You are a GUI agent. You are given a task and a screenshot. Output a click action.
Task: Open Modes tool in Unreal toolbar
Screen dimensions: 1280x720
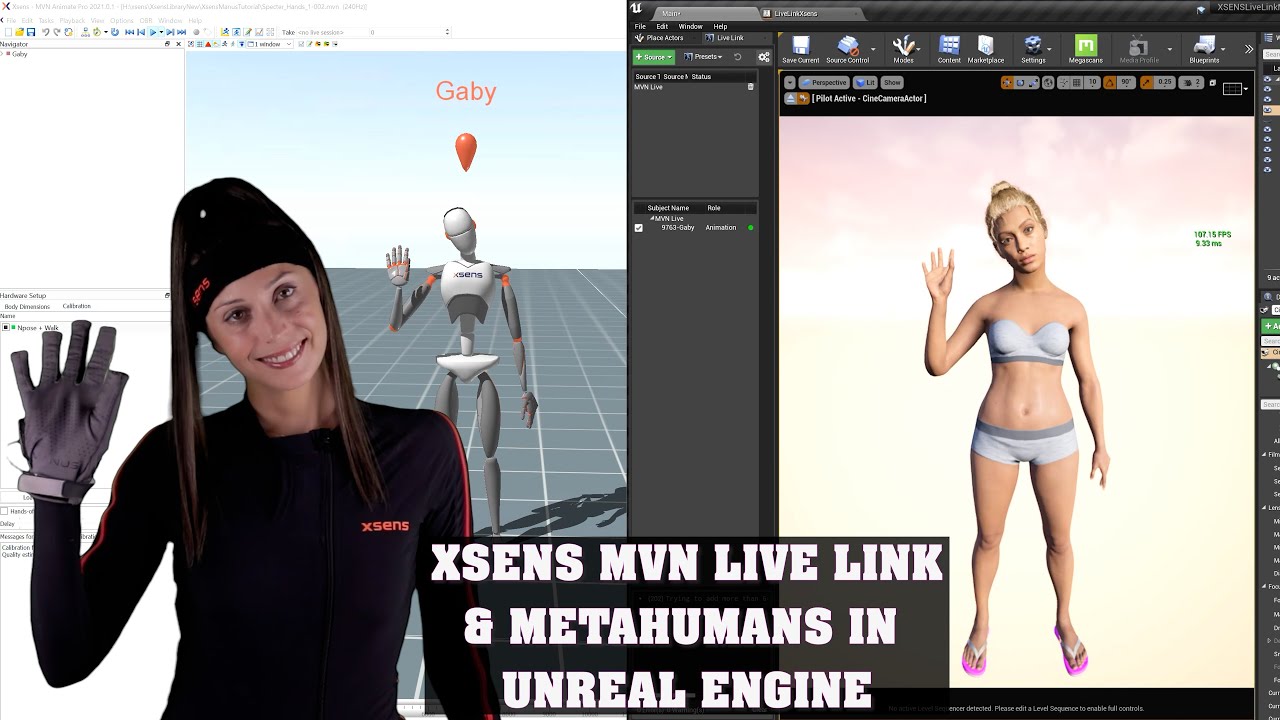(903, 49)
